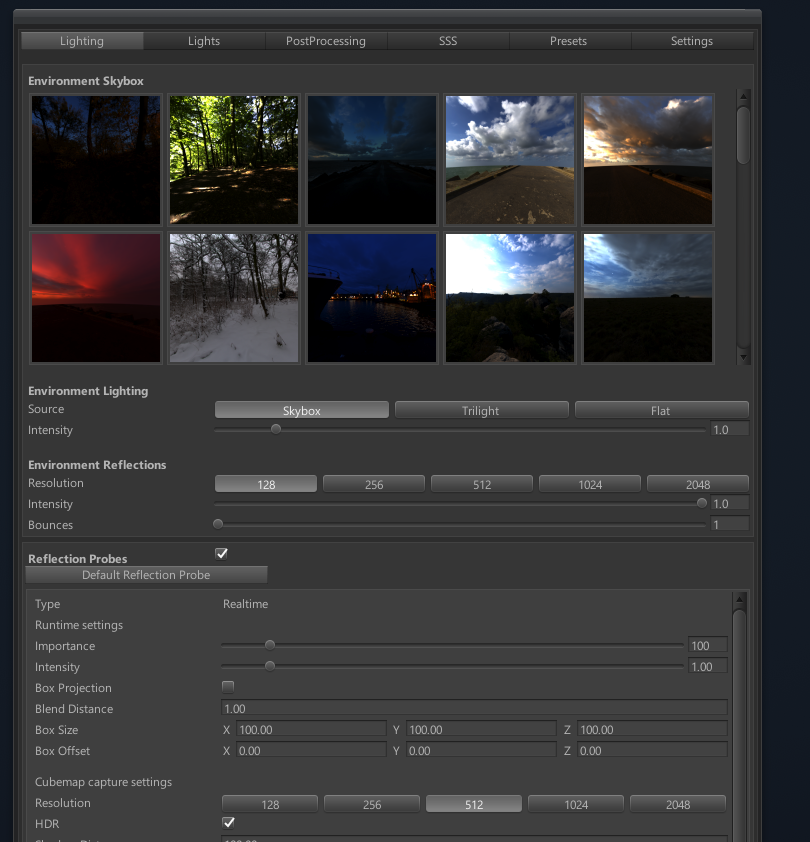Set Environment Reflections resolution to 2048

tap(698, 484)
